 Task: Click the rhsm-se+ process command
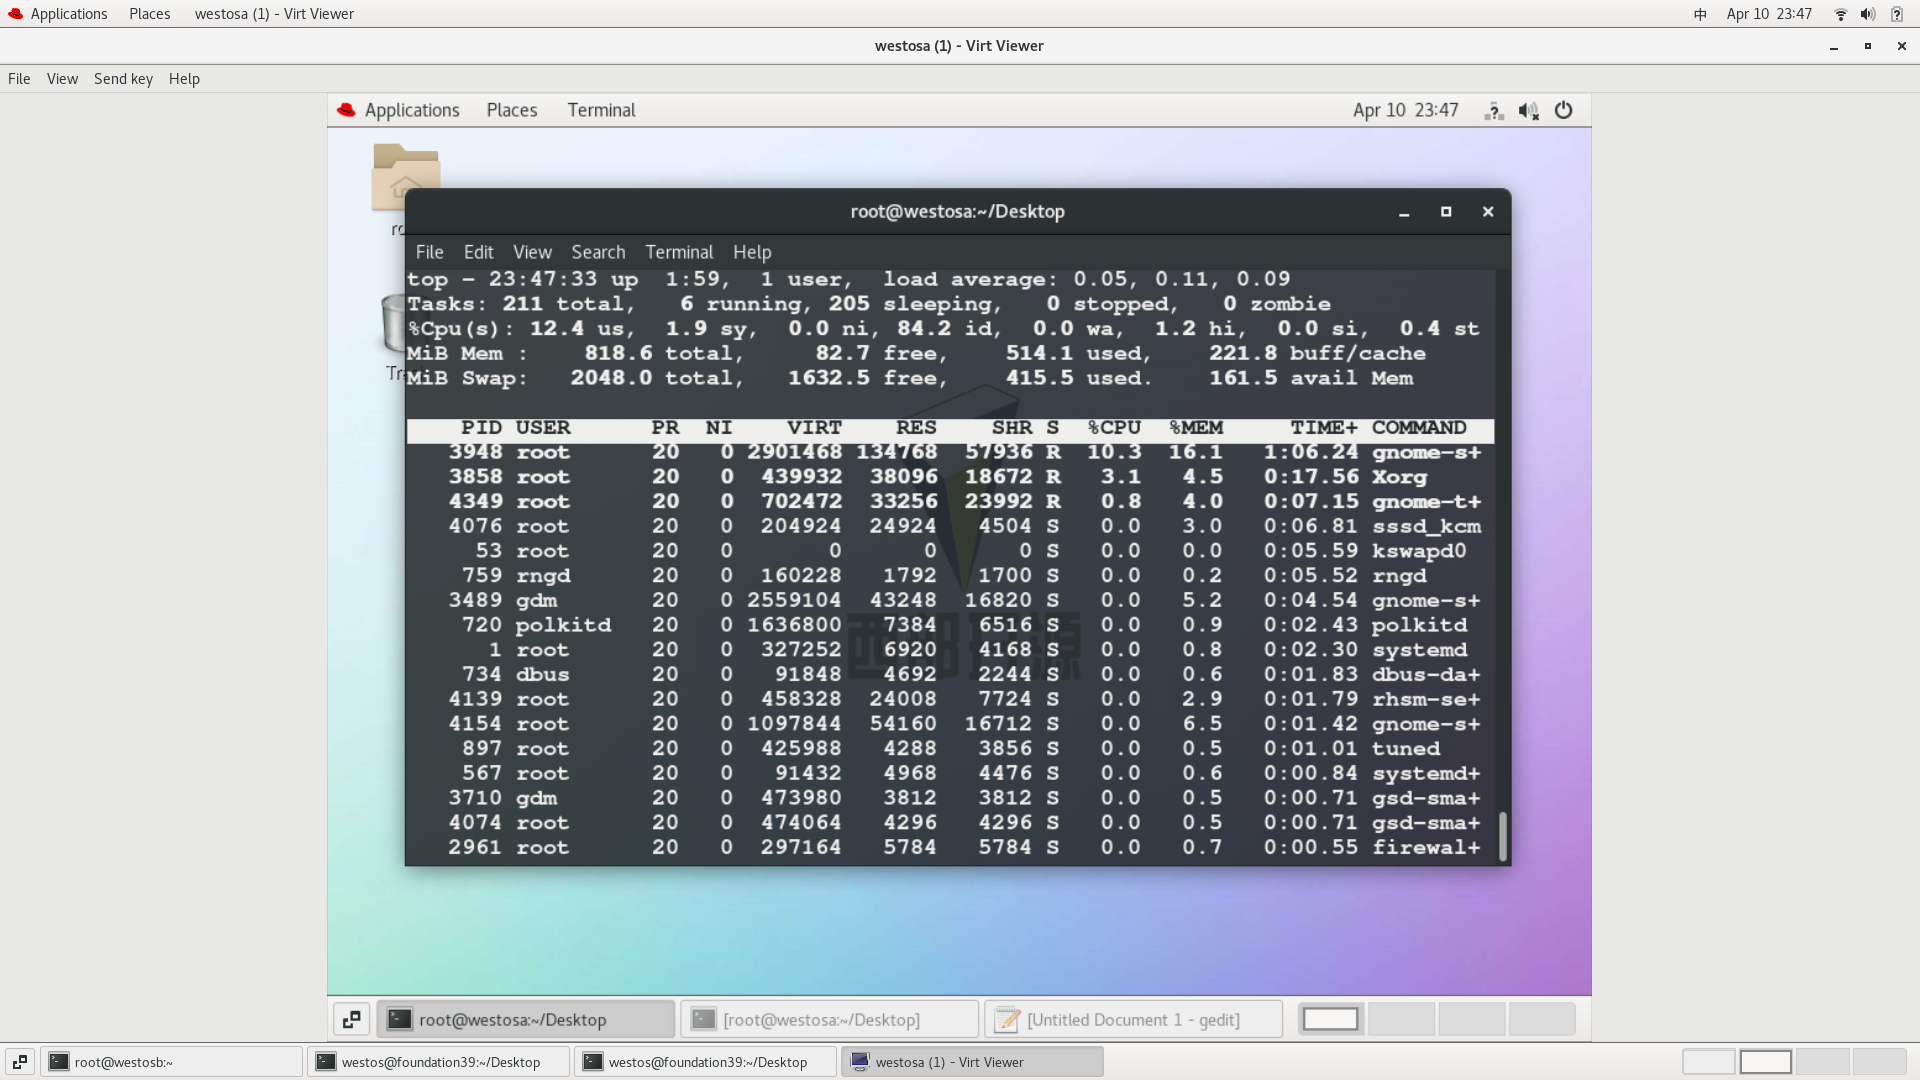[1426, 699]
